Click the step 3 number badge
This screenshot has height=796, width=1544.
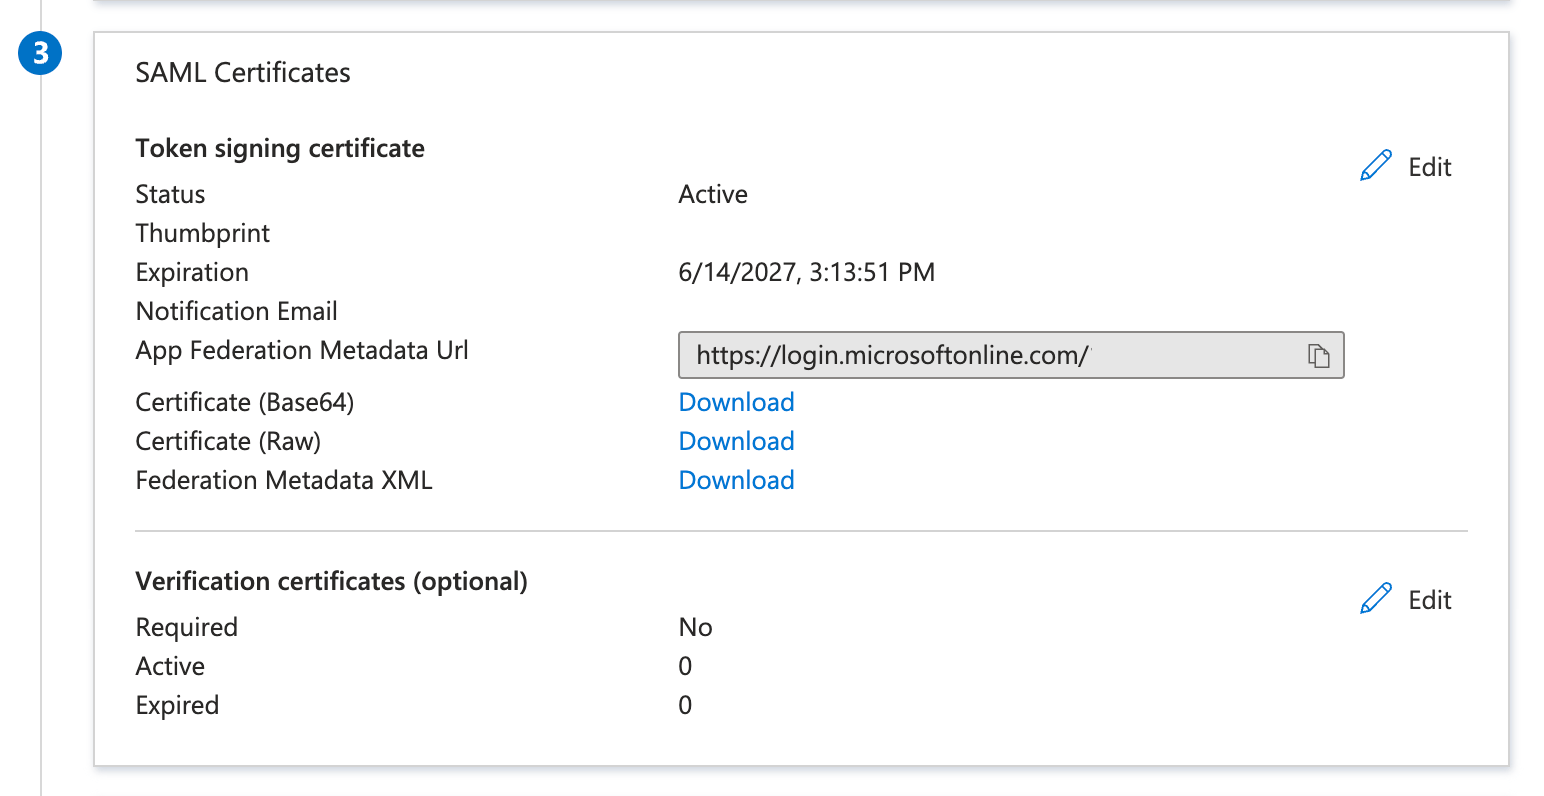(x=40, y=53)
